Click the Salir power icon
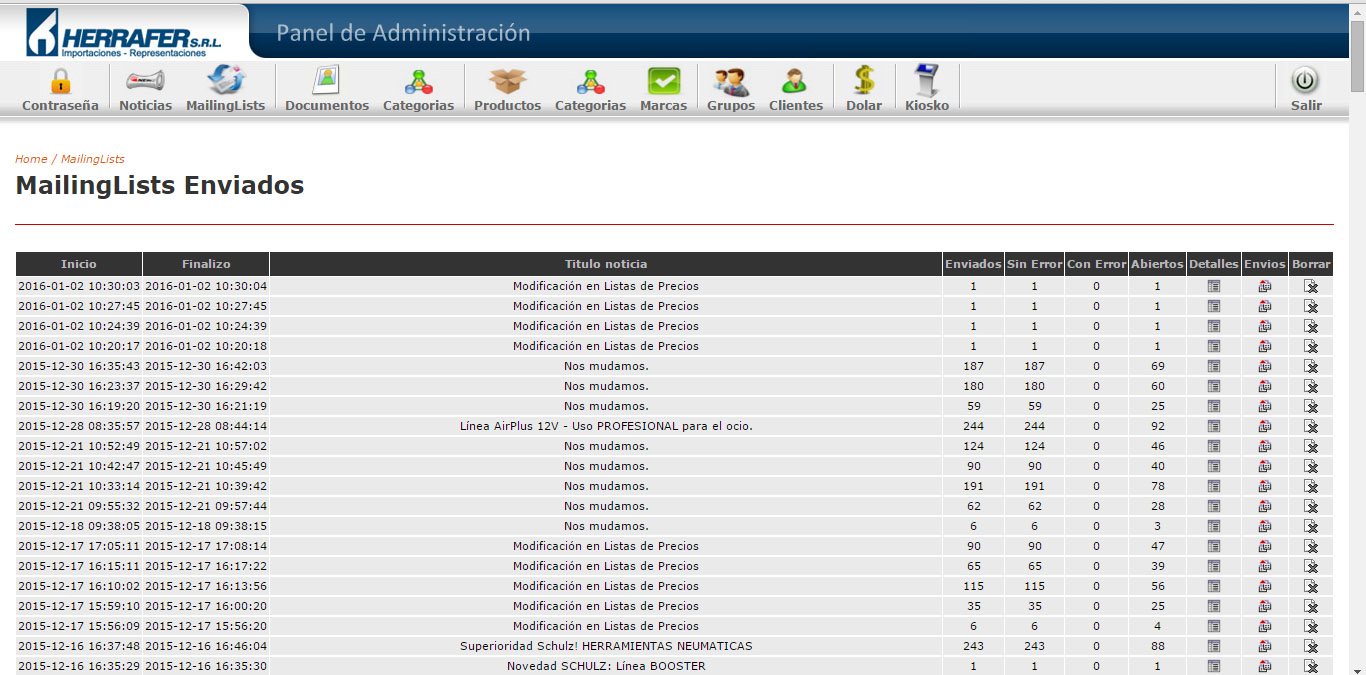 pyautogui.click(x=1306, y=81)
